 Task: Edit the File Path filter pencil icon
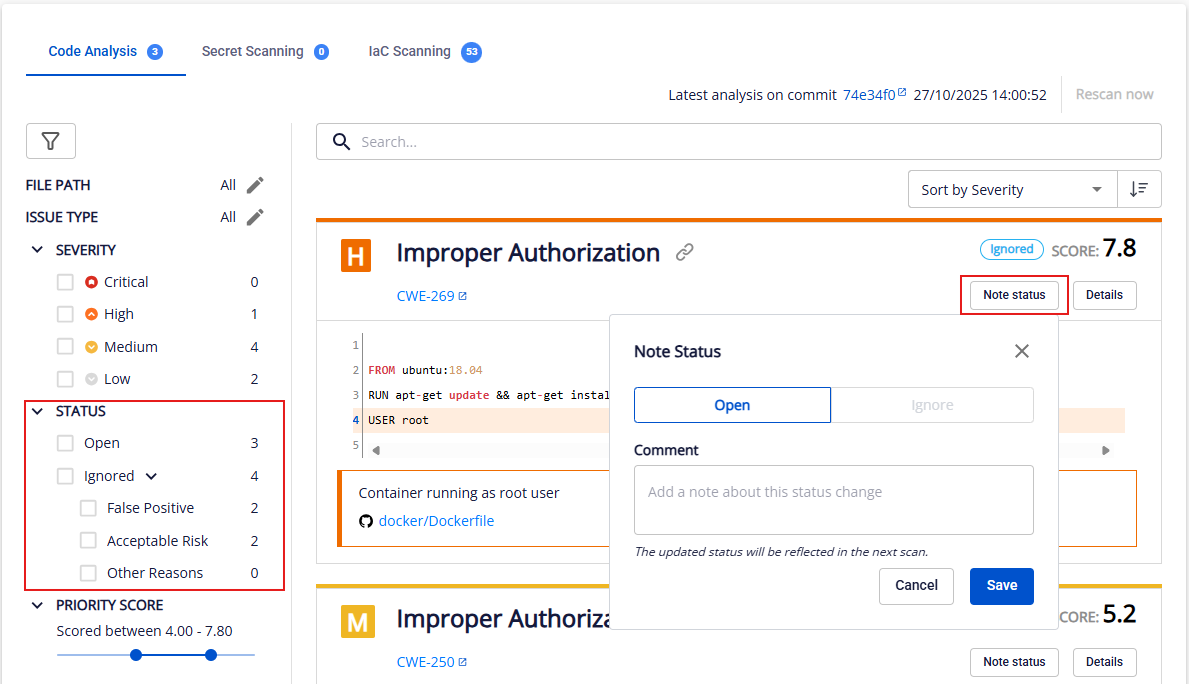tap(255, 185)
